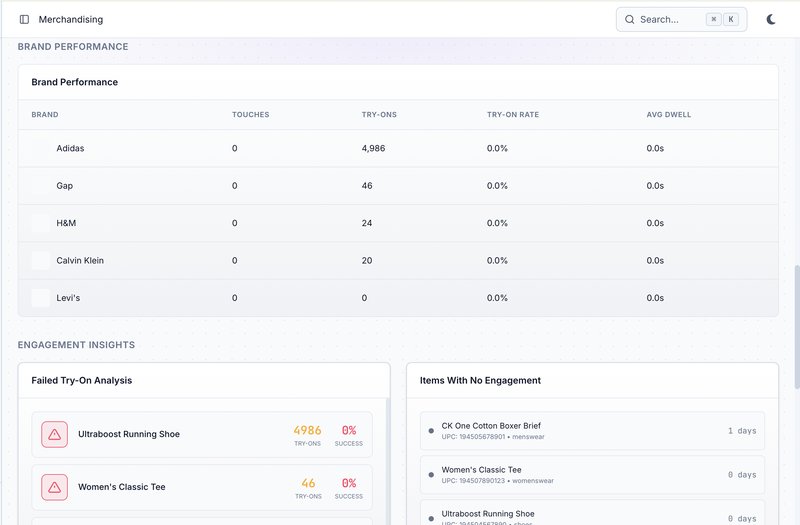Click the Merchandising page title
The height and width of the screenshot is (525, 800).
71,19
